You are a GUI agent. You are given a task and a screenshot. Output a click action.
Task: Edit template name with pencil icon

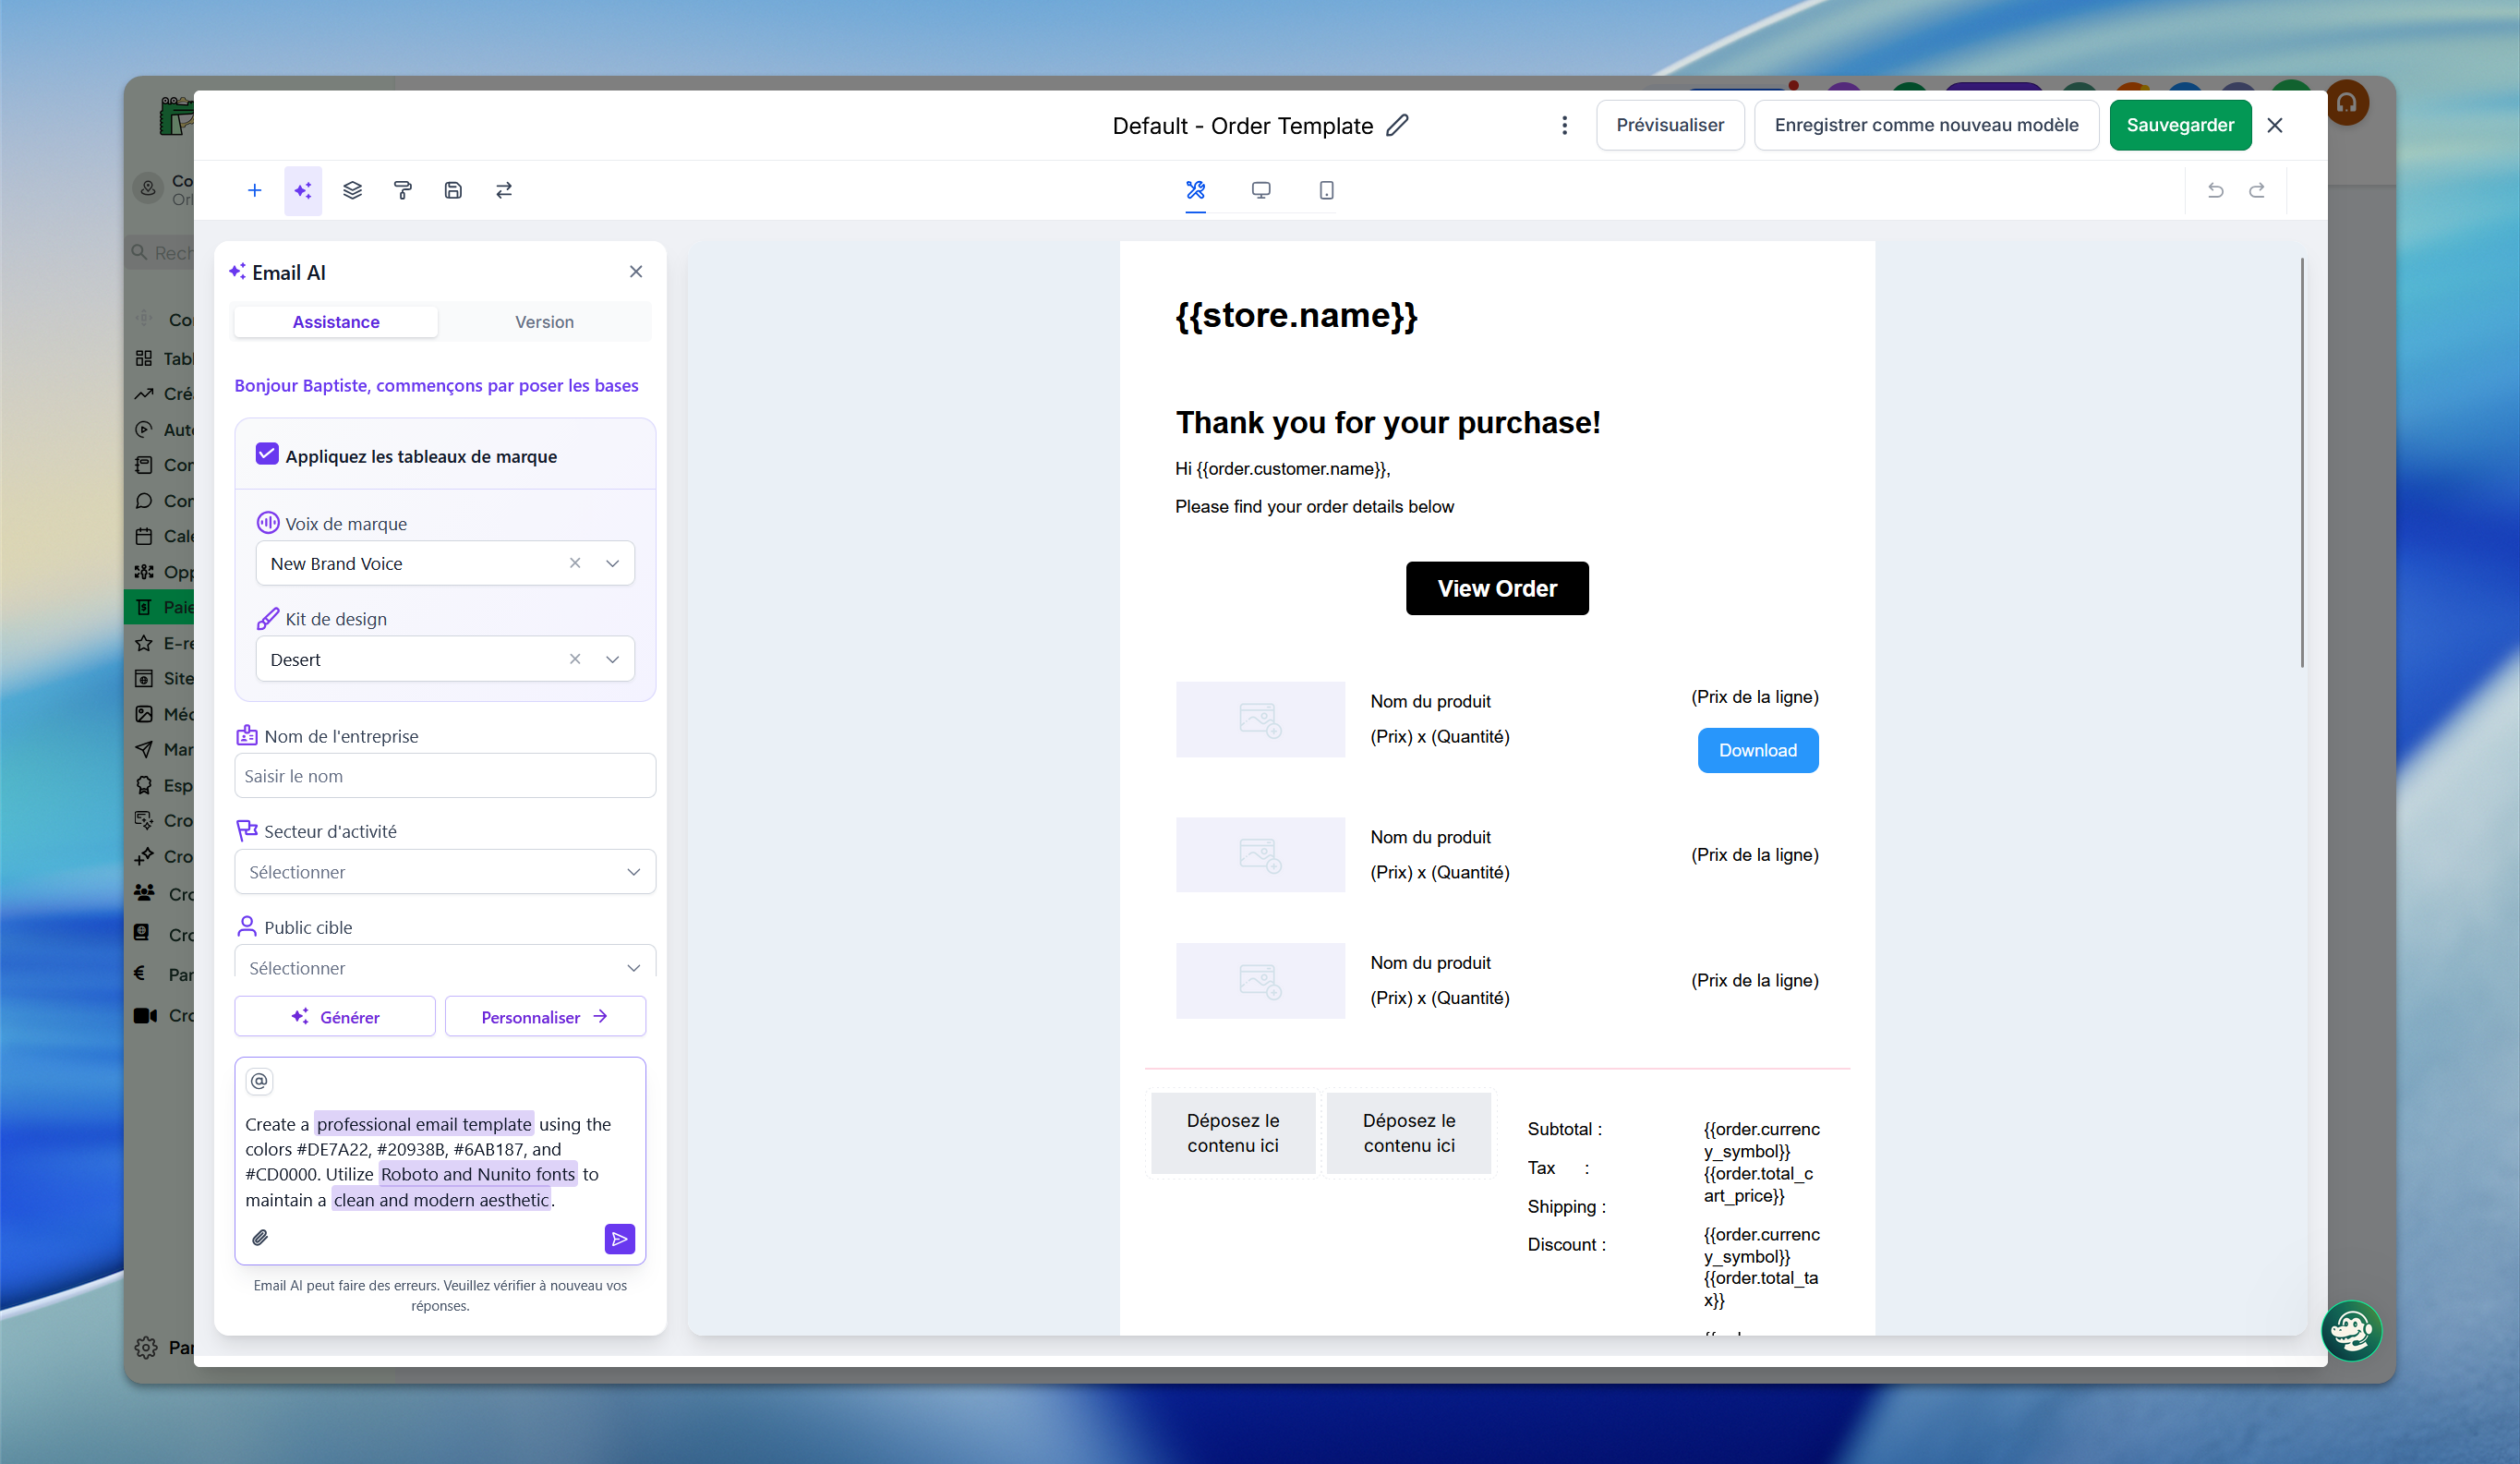(x=1397, y=125)
